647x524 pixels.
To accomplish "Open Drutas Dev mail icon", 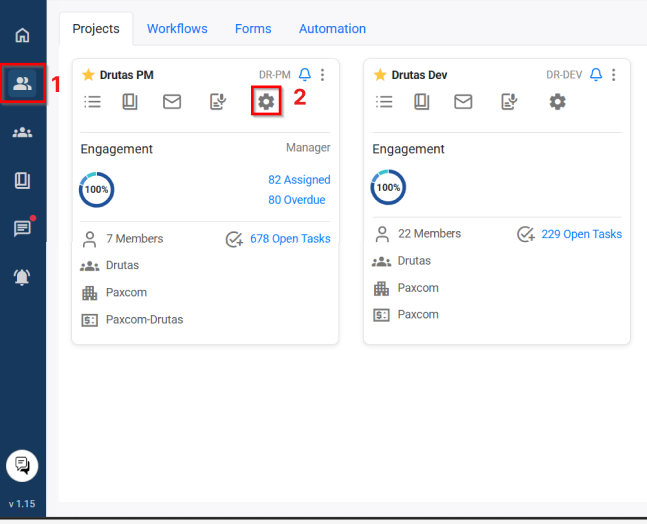I will pyautogui.click(x=463, y=101).
